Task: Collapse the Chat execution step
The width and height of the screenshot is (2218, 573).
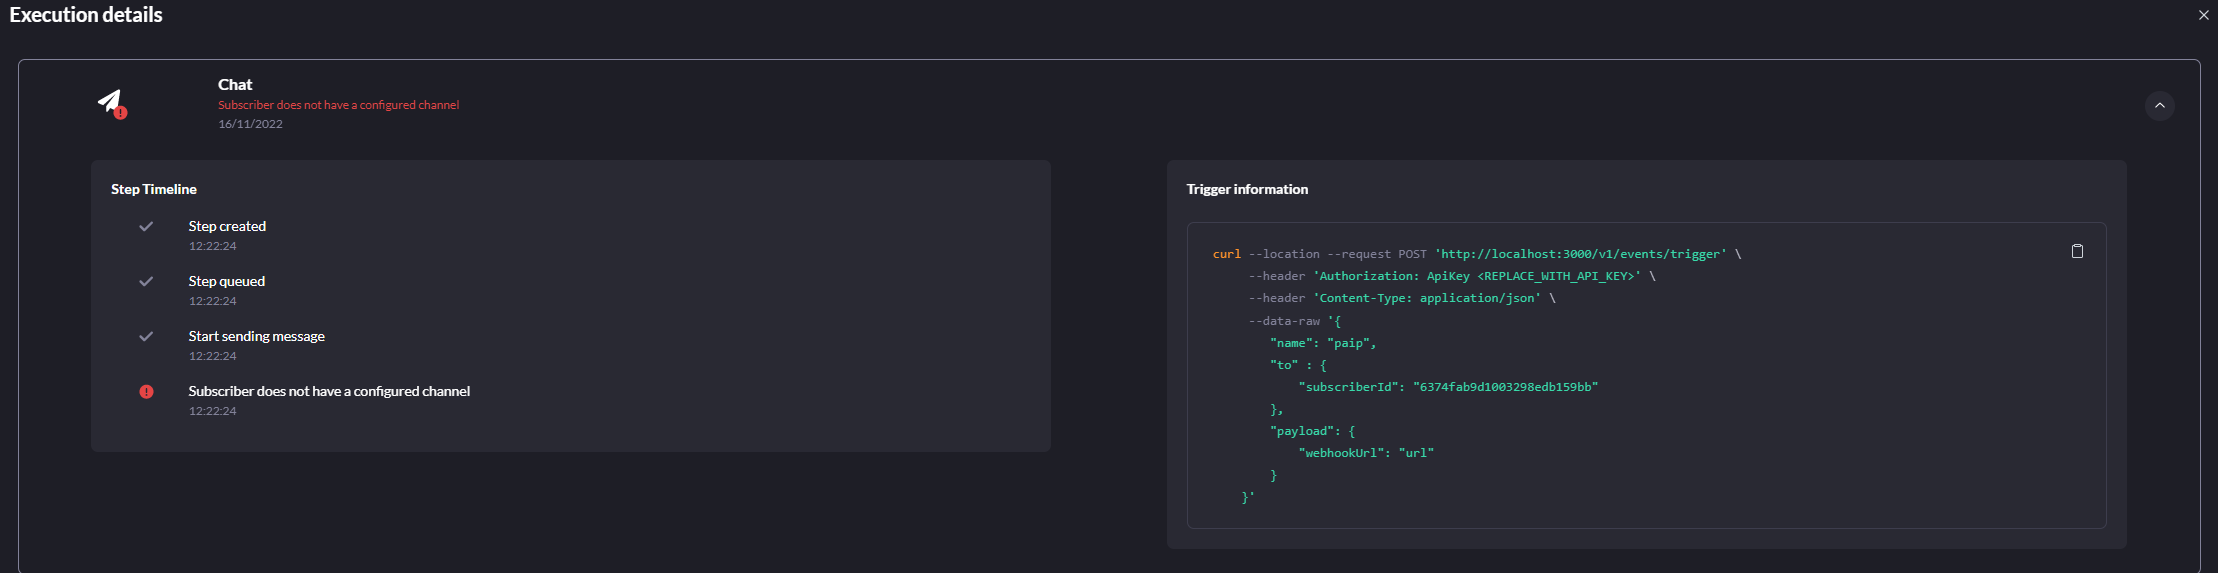Action: pyautogui.click(x=2159, y=106)
